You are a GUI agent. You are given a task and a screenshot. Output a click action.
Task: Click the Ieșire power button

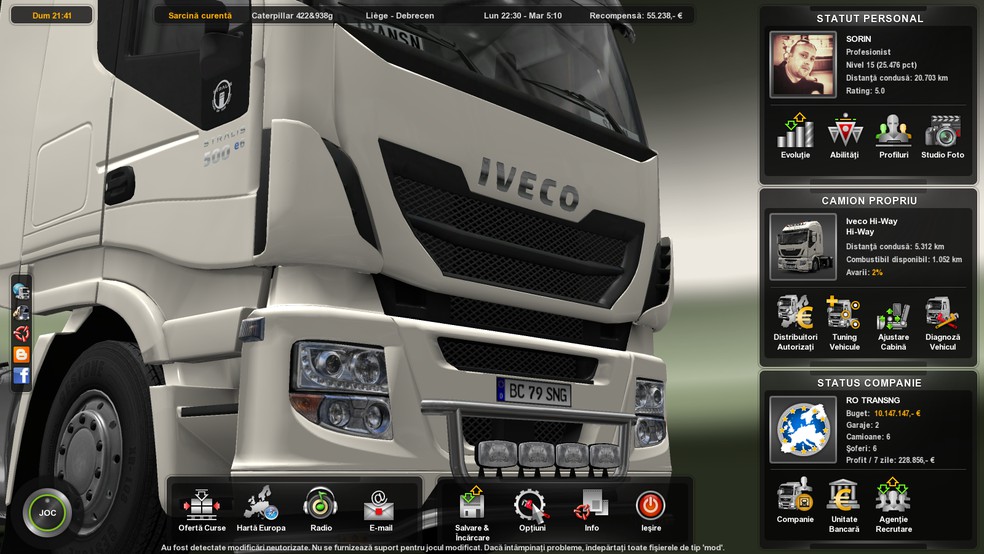point(650,506)
